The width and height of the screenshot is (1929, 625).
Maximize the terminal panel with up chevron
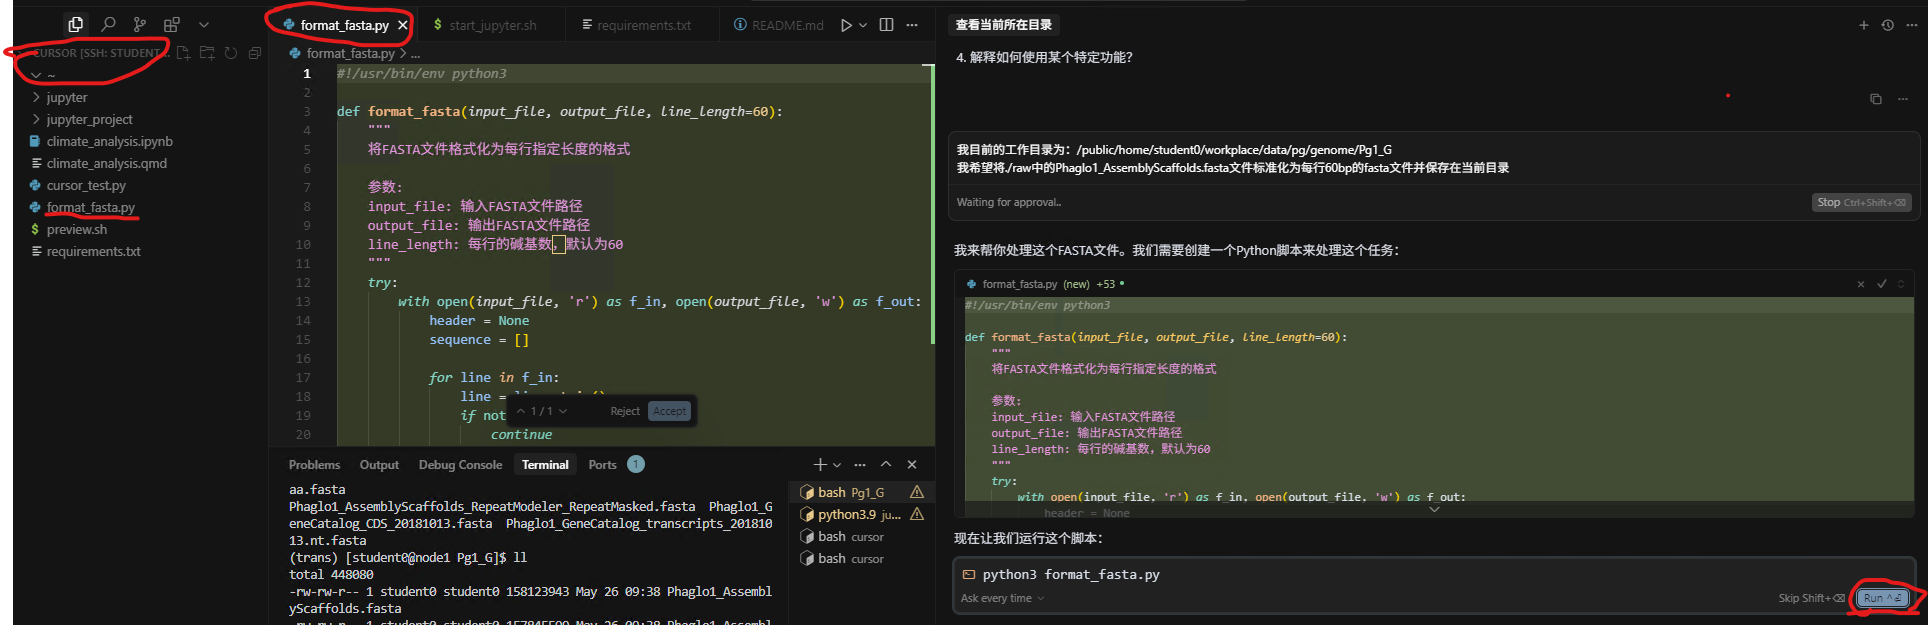(x=886, y=464)
